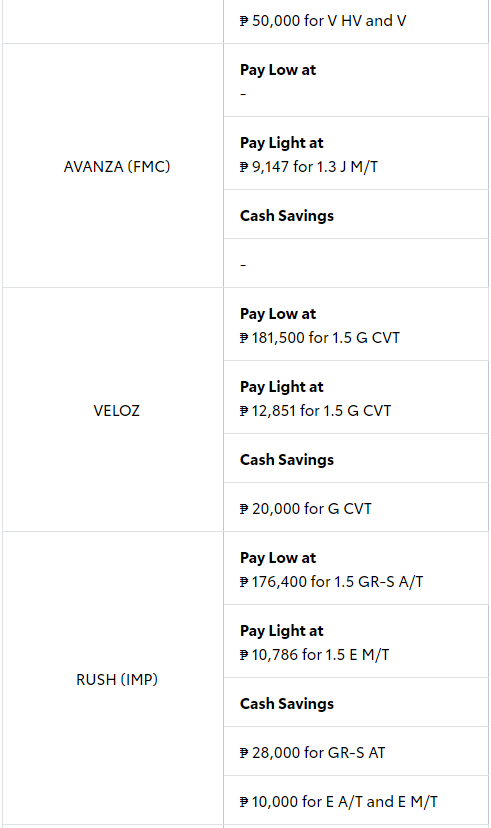Click the Veloz Cash Savings heading
This screenshot has height=828, width=491.
[287, 459]
